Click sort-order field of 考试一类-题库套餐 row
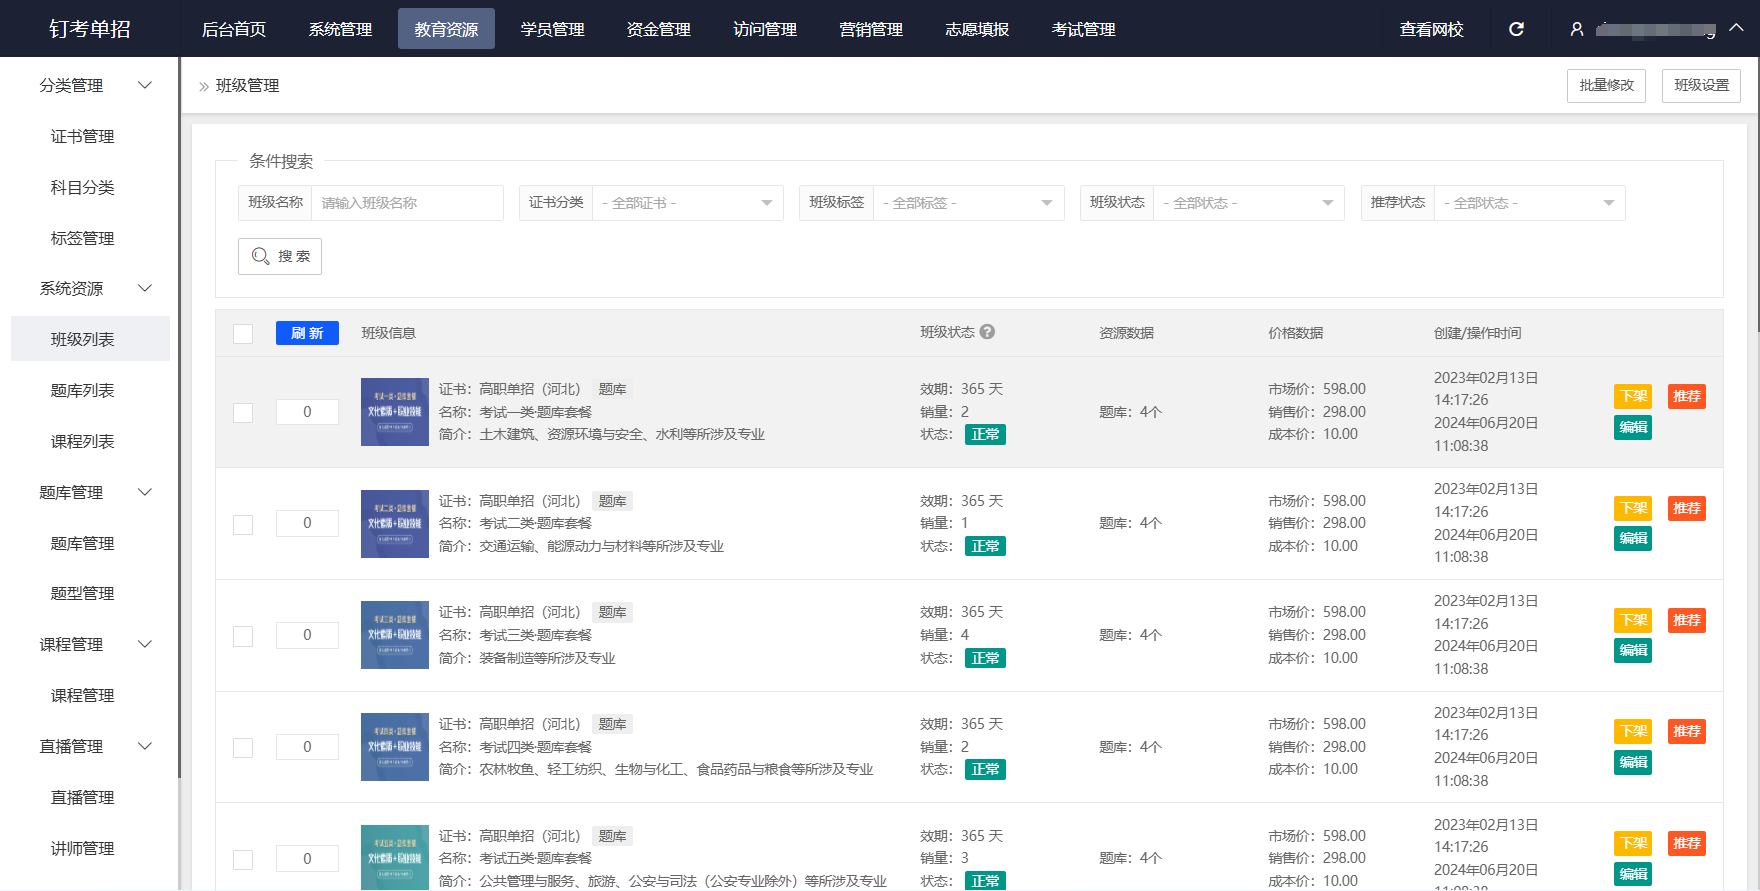The image size is (1760, 891). coord(307,412)
